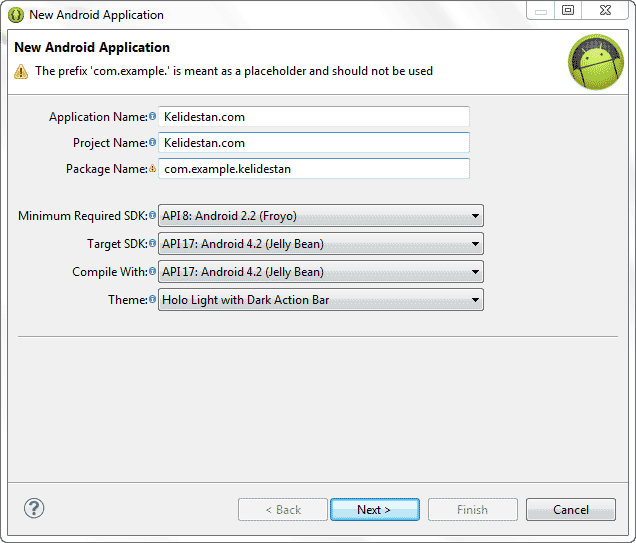This screenshot has width=636, height=543.
Task: Click info icon beside Target SDK
Action: [152, 243]
